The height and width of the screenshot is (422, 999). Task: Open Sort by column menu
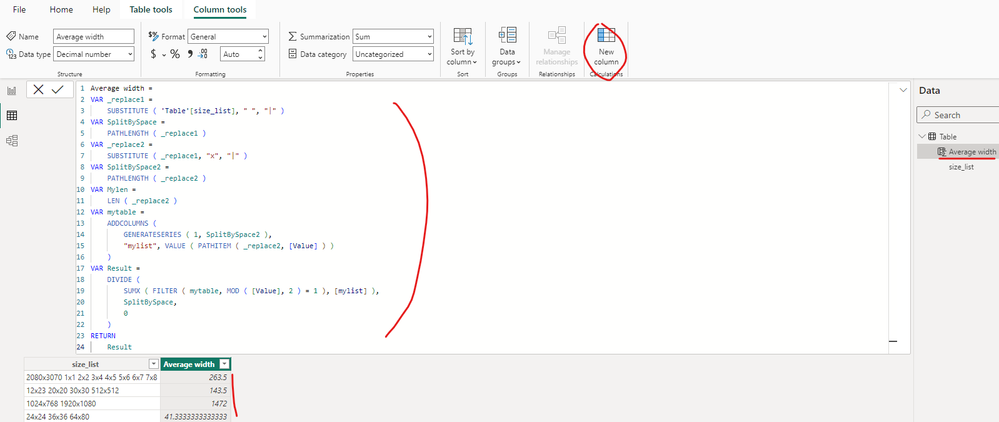coord(463,47)
